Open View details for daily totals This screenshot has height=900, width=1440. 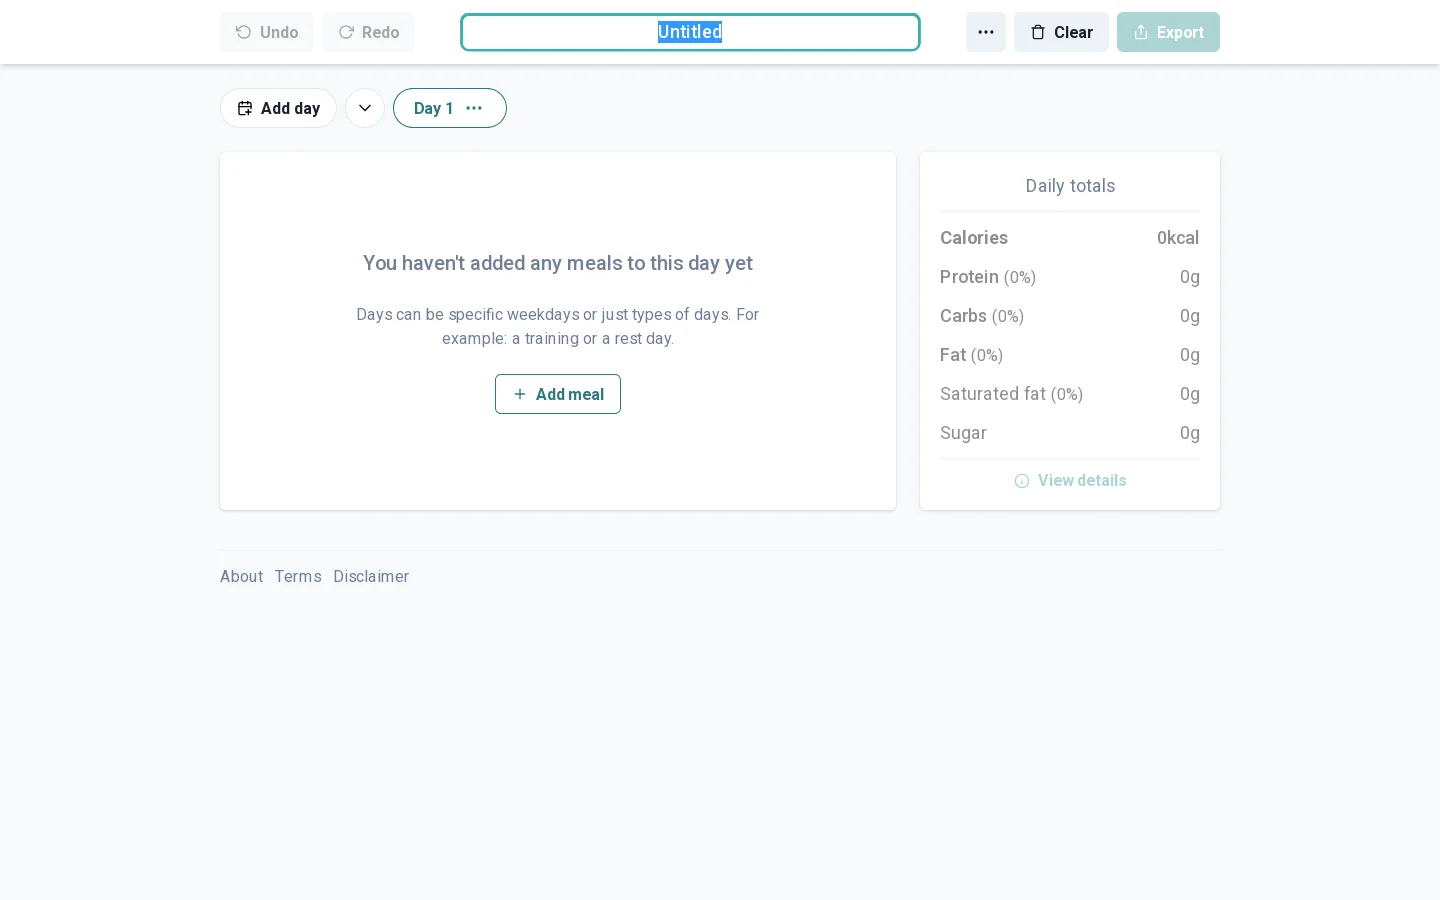(x=1070, y=481)
